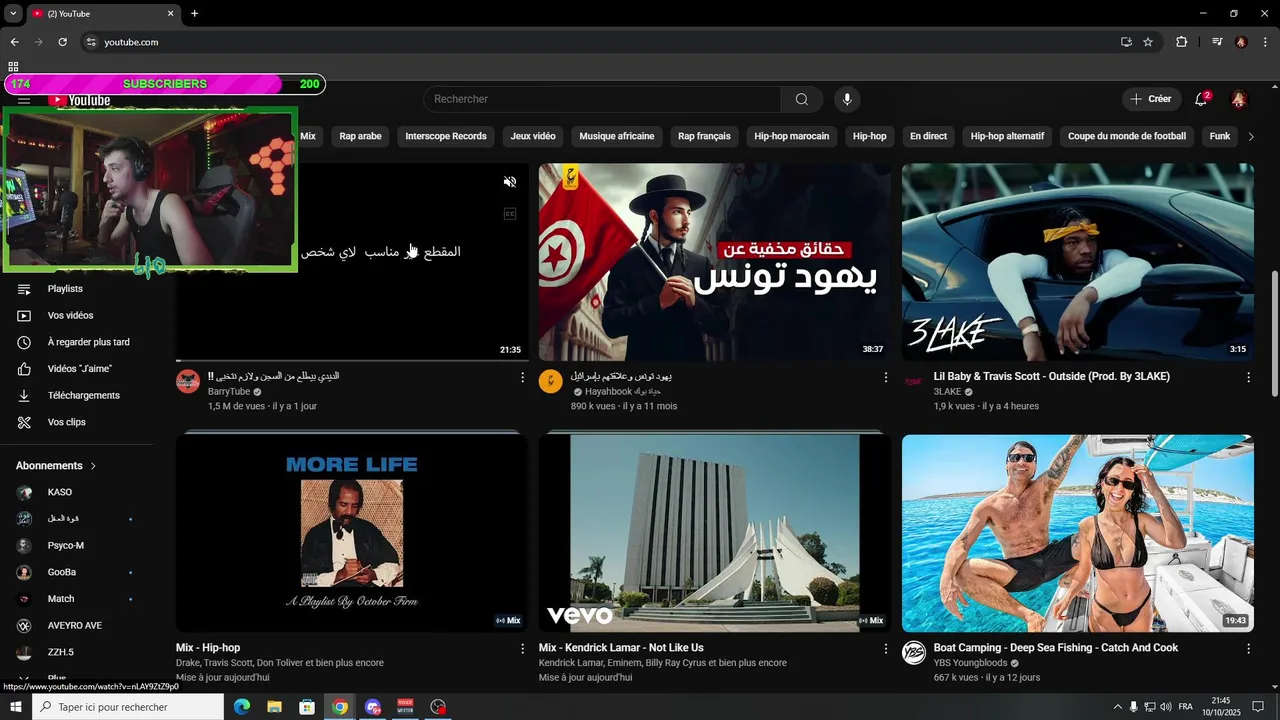Open options for Lil Baby Outside video
Viewport: 1280px width, 720px height.
1248,377
